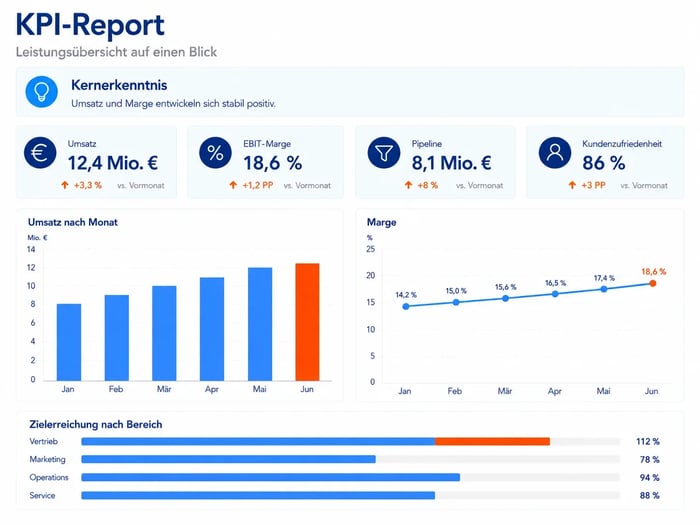The width and height of the screenshot is (700, 525).
Task: Click the +8 % change on the Pipeline card
Action: [428, 185]
